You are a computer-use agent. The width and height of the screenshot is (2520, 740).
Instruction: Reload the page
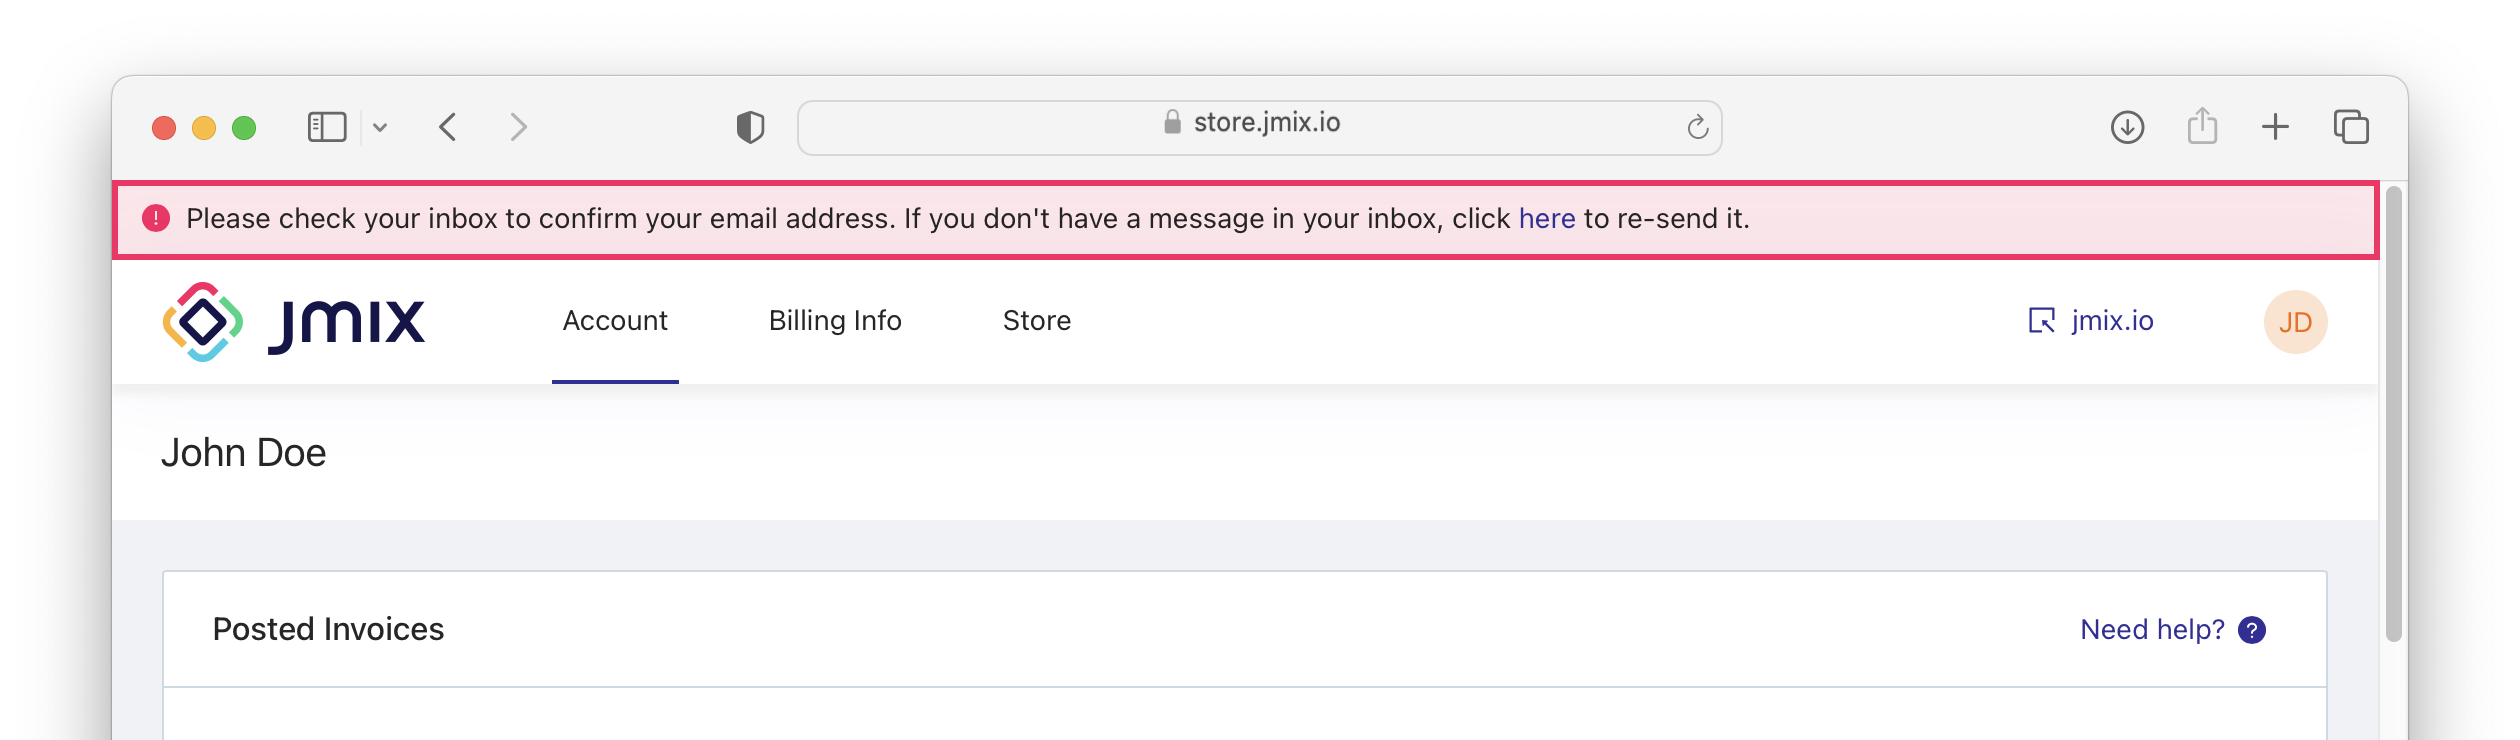pyautogui.click(x=1697, y=127)
